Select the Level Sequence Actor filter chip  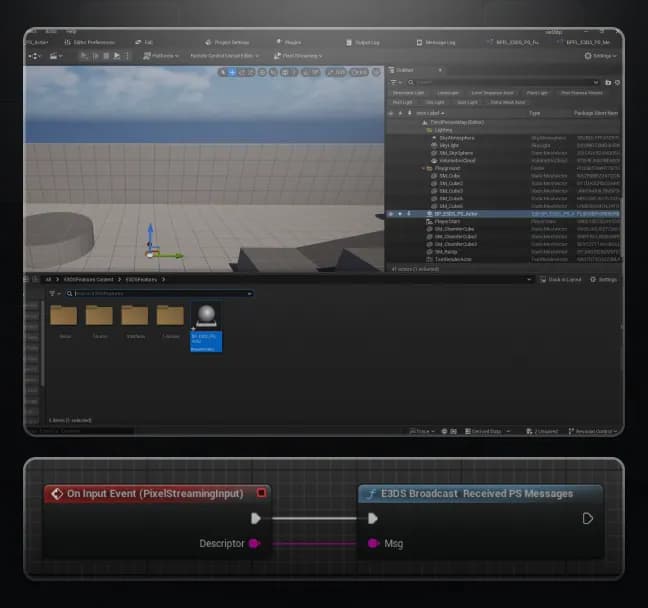pyautogui.click(x=493, y=93)
